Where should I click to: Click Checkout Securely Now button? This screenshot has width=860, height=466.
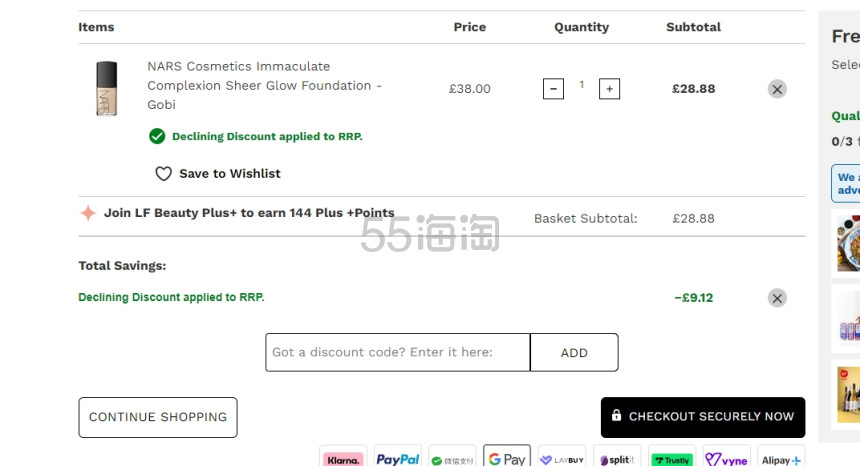click(x=703, y=417)
